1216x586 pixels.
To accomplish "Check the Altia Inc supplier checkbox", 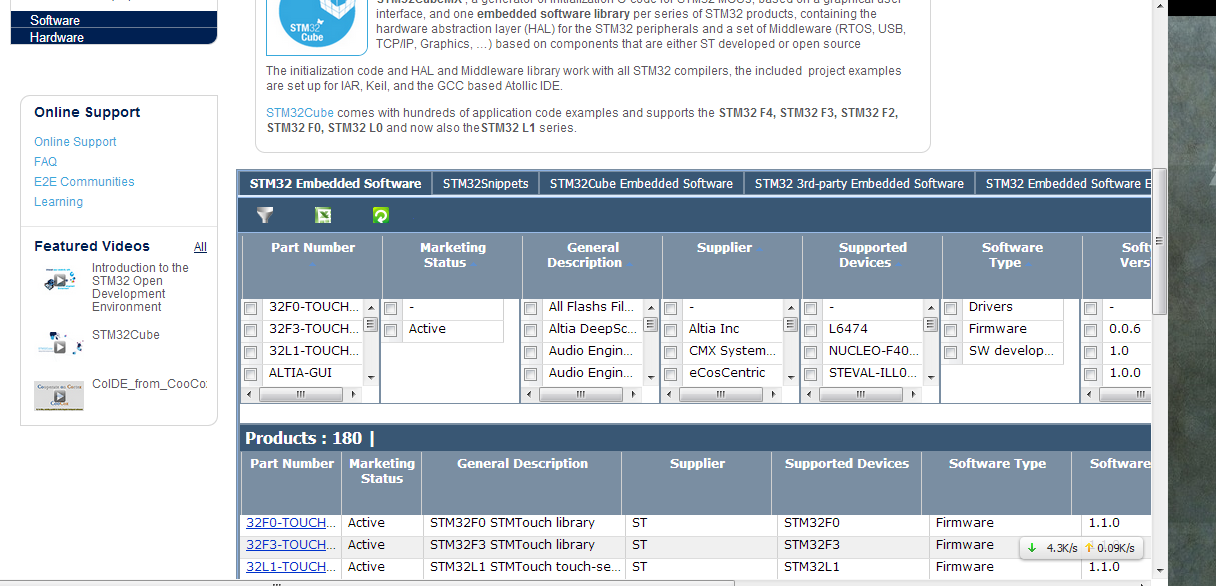I will tap(670, 331).
